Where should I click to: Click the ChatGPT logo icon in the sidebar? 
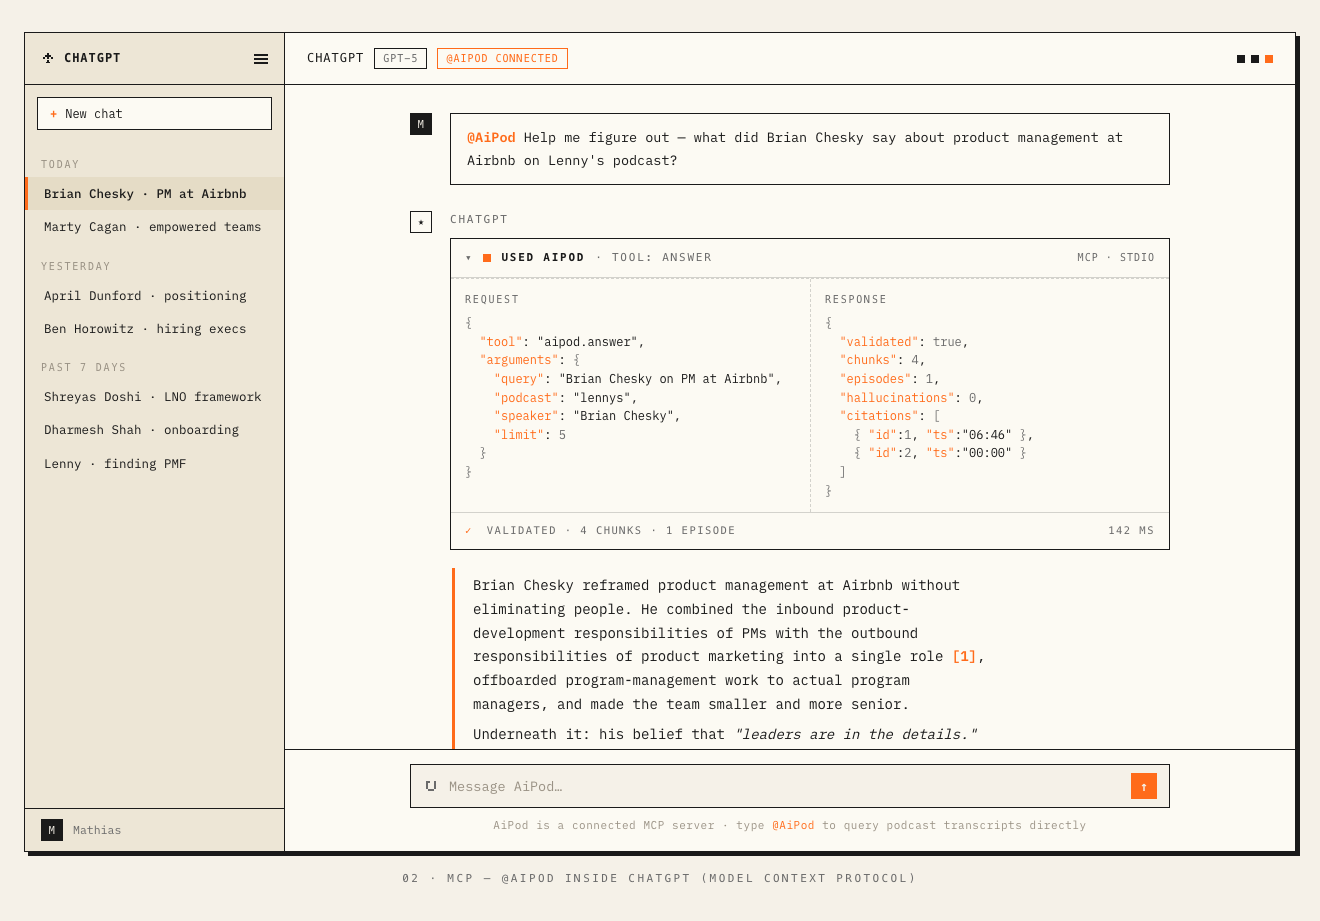[48, 58]
